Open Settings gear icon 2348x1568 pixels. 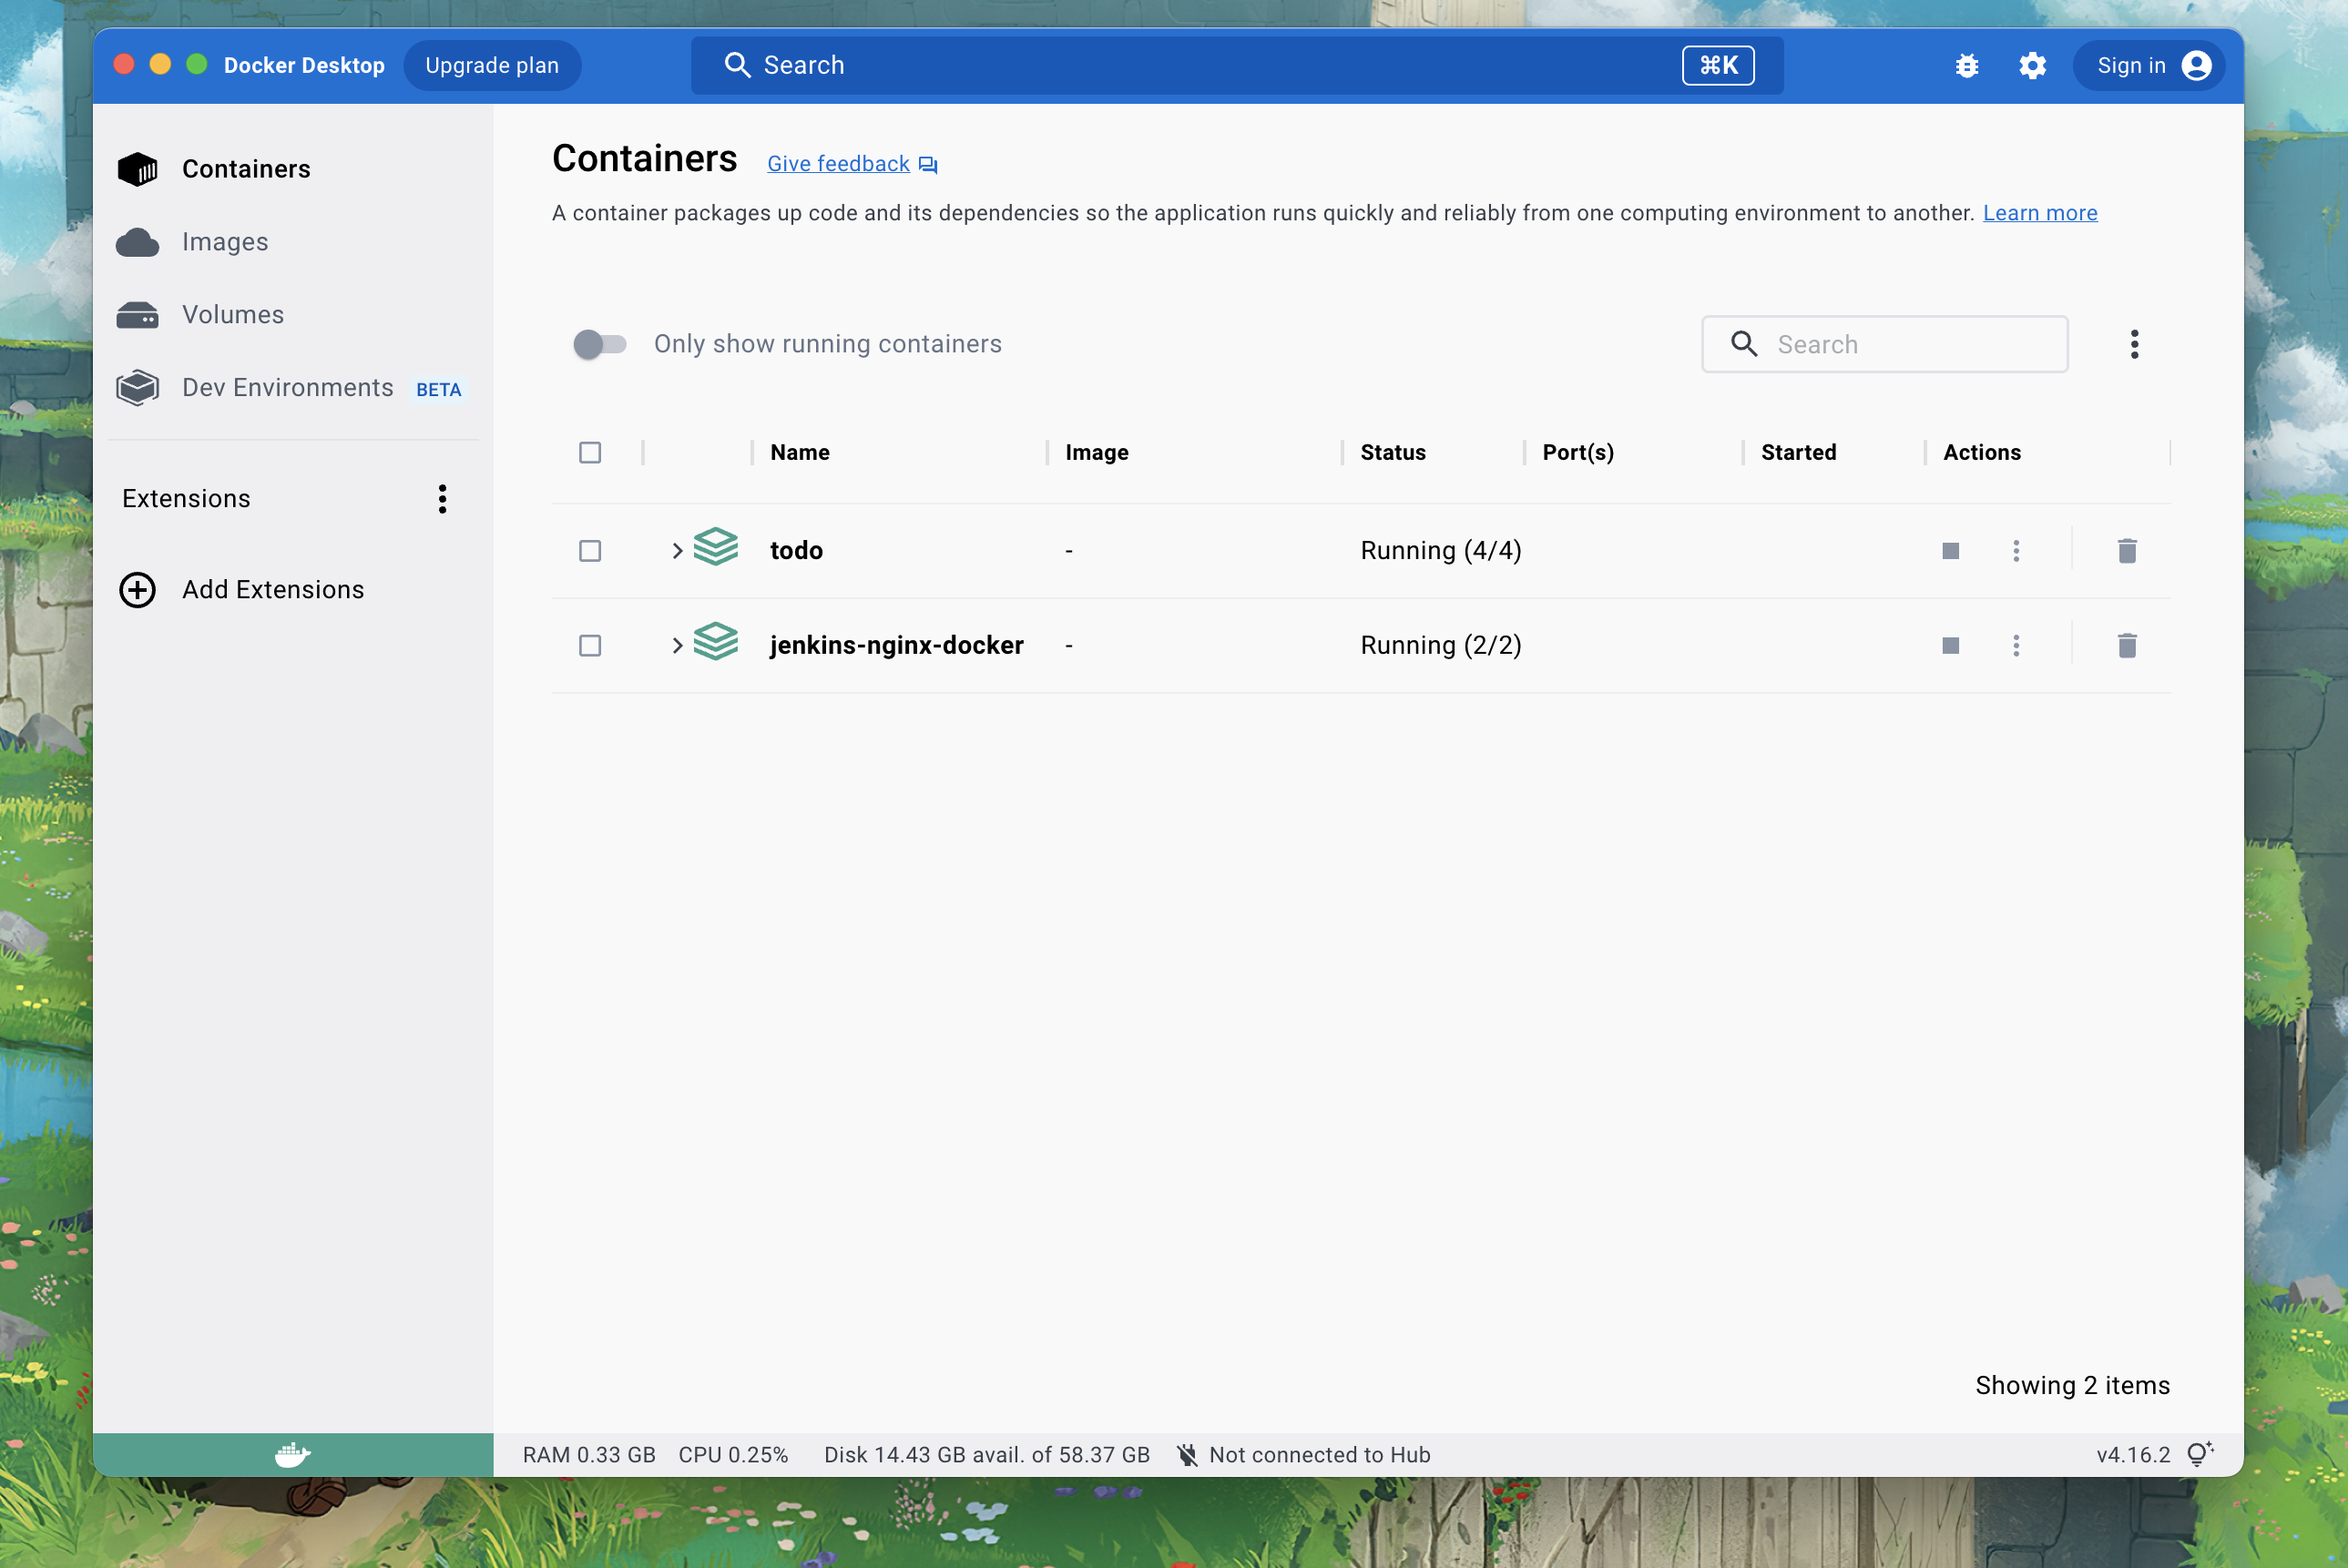point(2032,66)
